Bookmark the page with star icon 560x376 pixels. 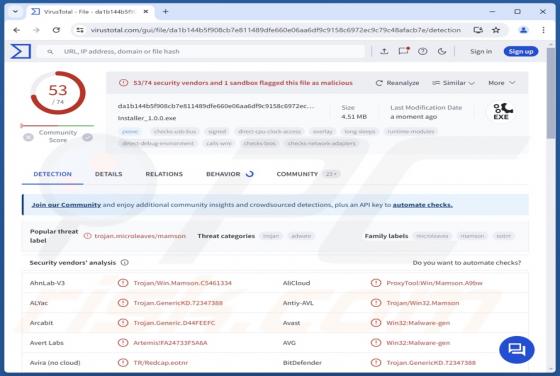pos(496,30)
